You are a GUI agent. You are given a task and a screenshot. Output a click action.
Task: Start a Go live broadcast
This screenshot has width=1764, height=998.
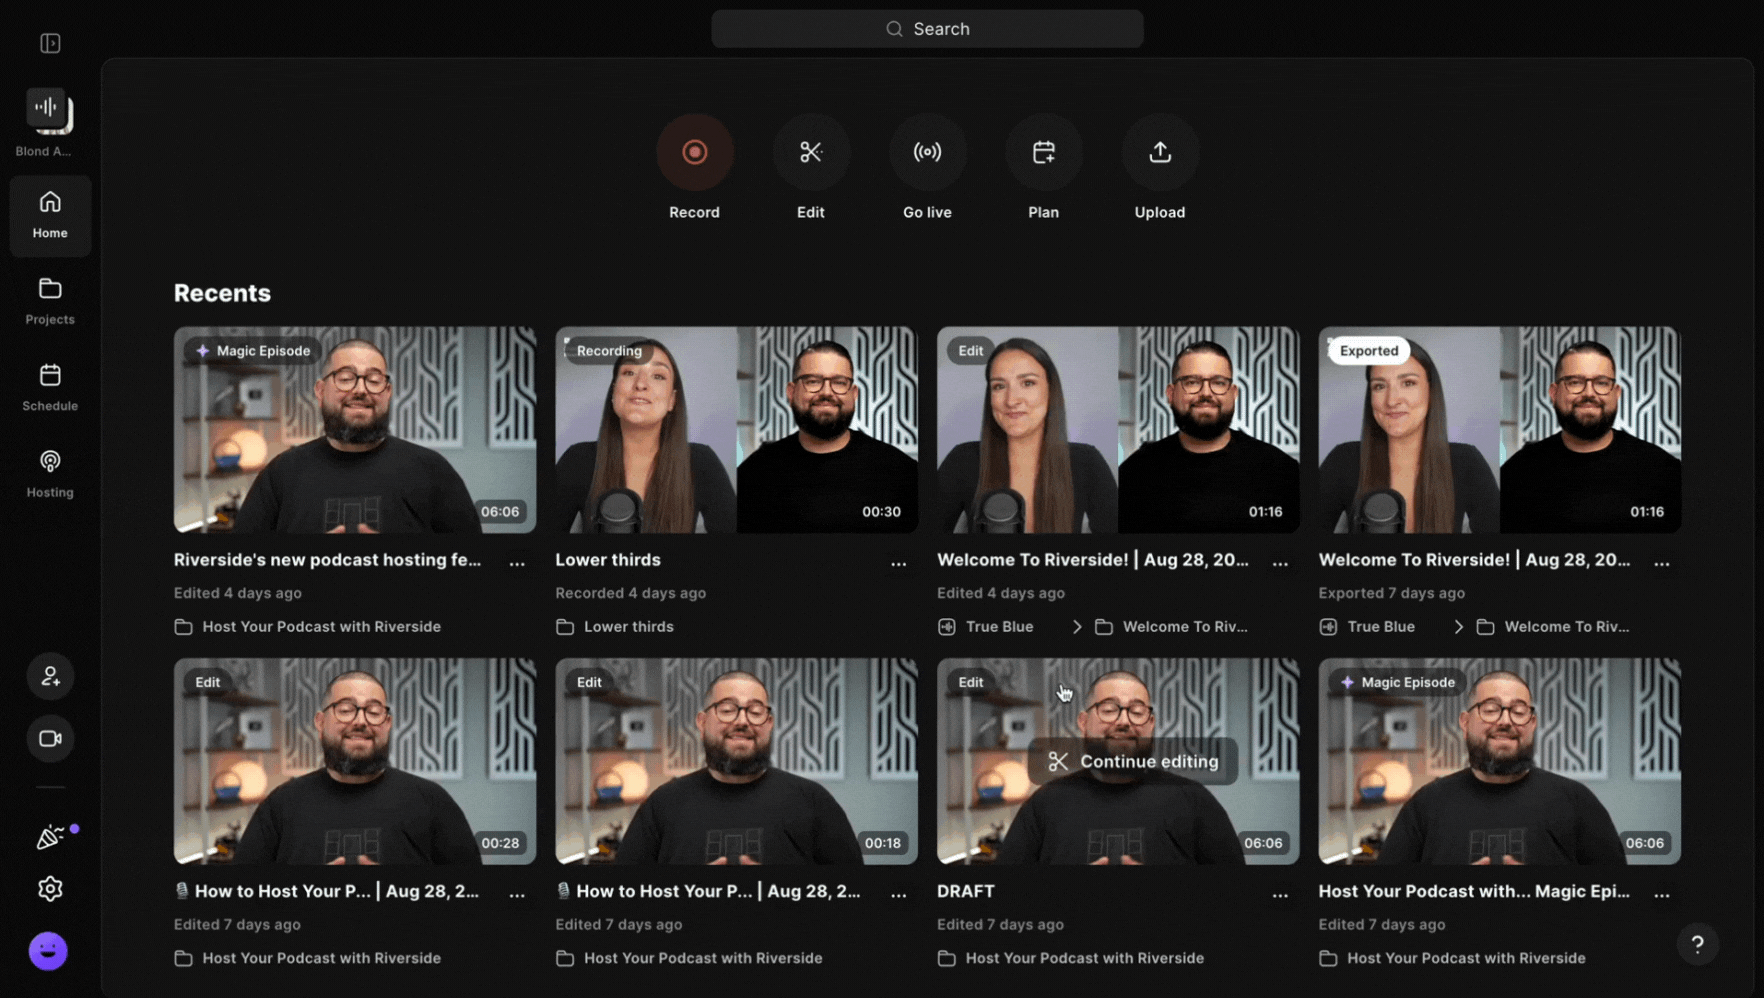coord(927,152)
